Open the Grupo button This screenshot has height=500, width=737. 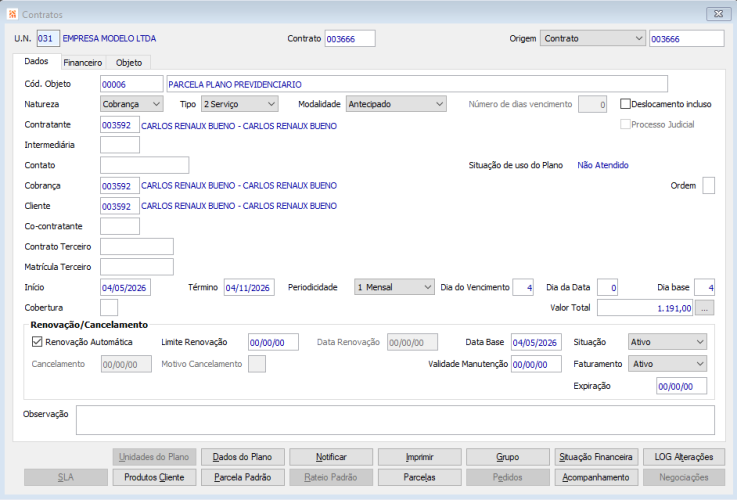pyautogui.click(x=508, y=457)
